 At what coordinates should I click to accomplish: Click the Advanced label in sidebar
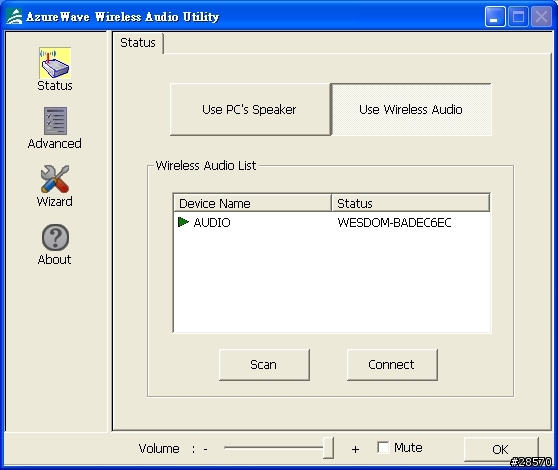tap(54, 143)
